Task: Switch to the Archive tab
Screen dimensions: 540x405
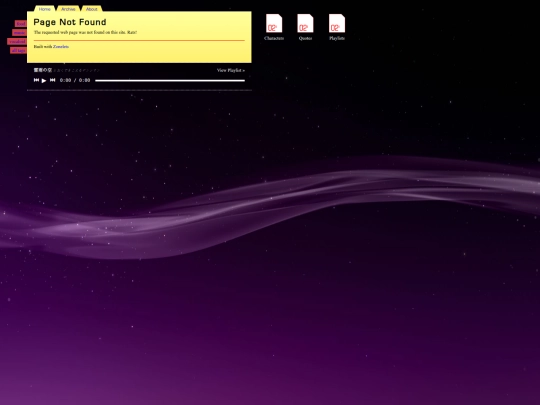Action: (x=68, y=9)
